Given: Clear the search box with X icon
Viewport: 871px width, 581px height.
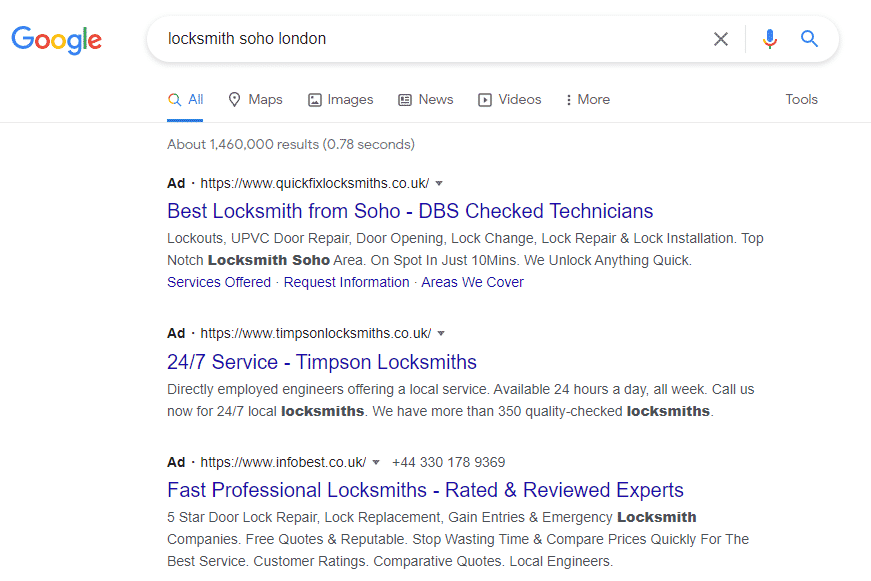Looking at the screenshot, I should [721, 39].
